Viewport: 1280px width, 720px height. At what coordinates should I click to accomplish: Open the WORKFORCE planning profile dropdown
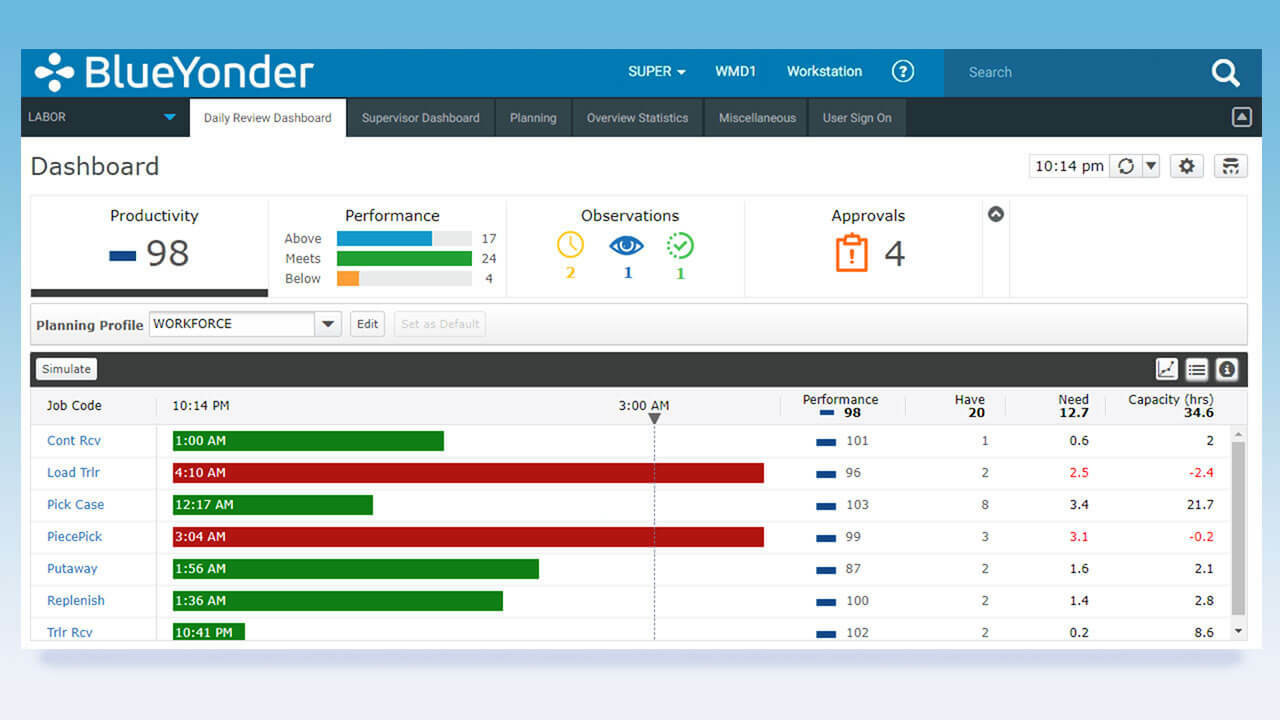328,323
